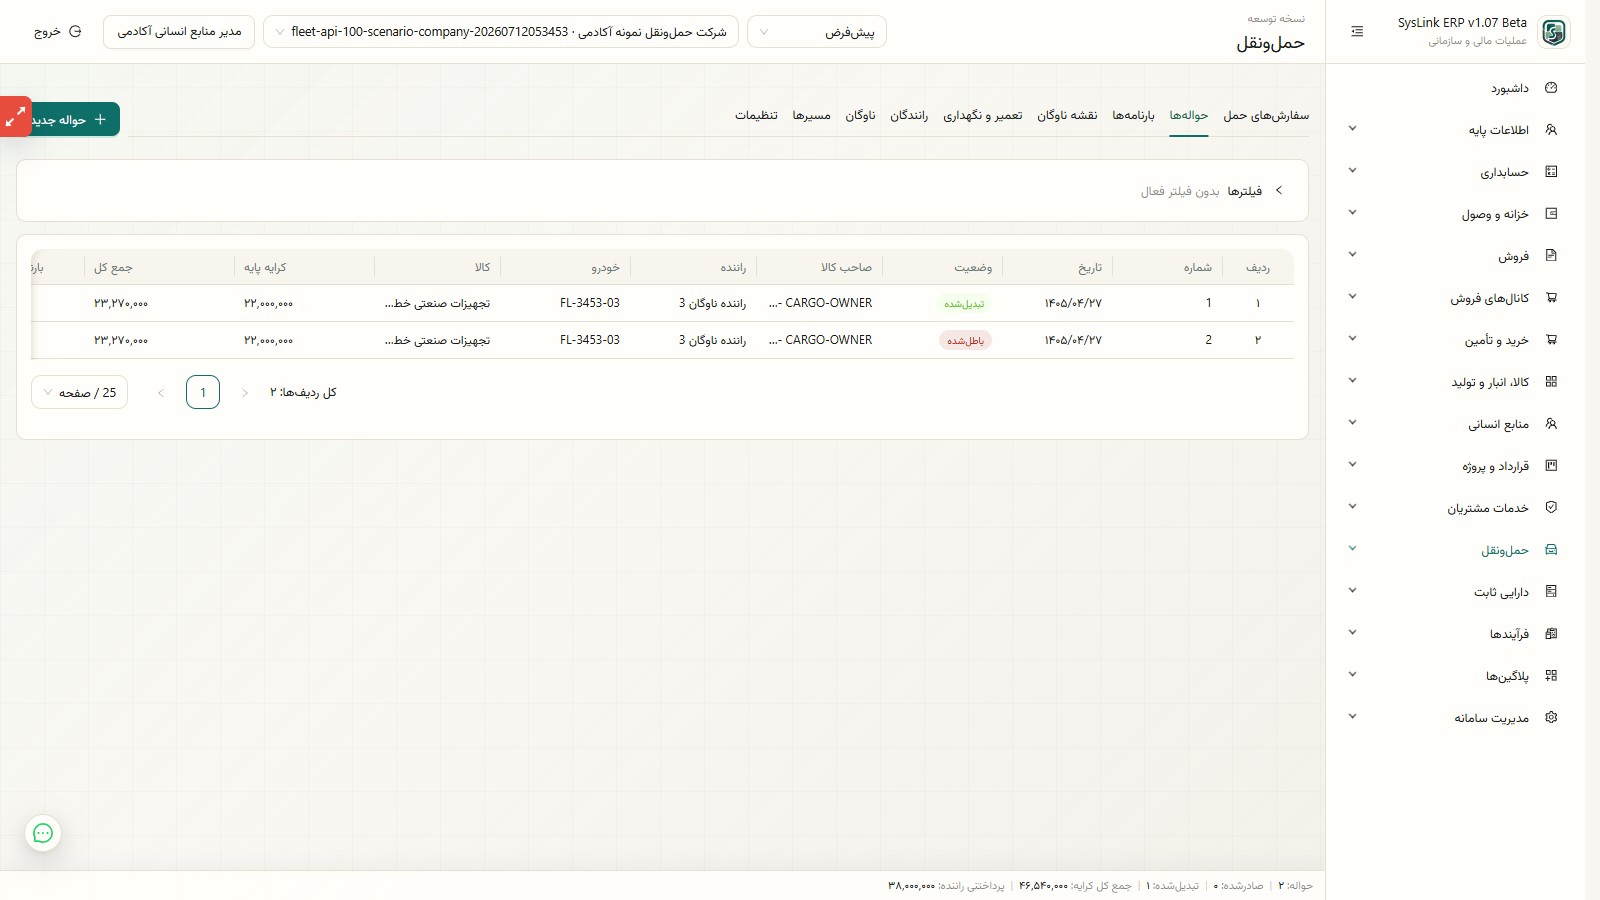The height and width of the screenshot is (900, 1600).
Task: Click the فرآیندها processes icon
Action: (1551, 634)
